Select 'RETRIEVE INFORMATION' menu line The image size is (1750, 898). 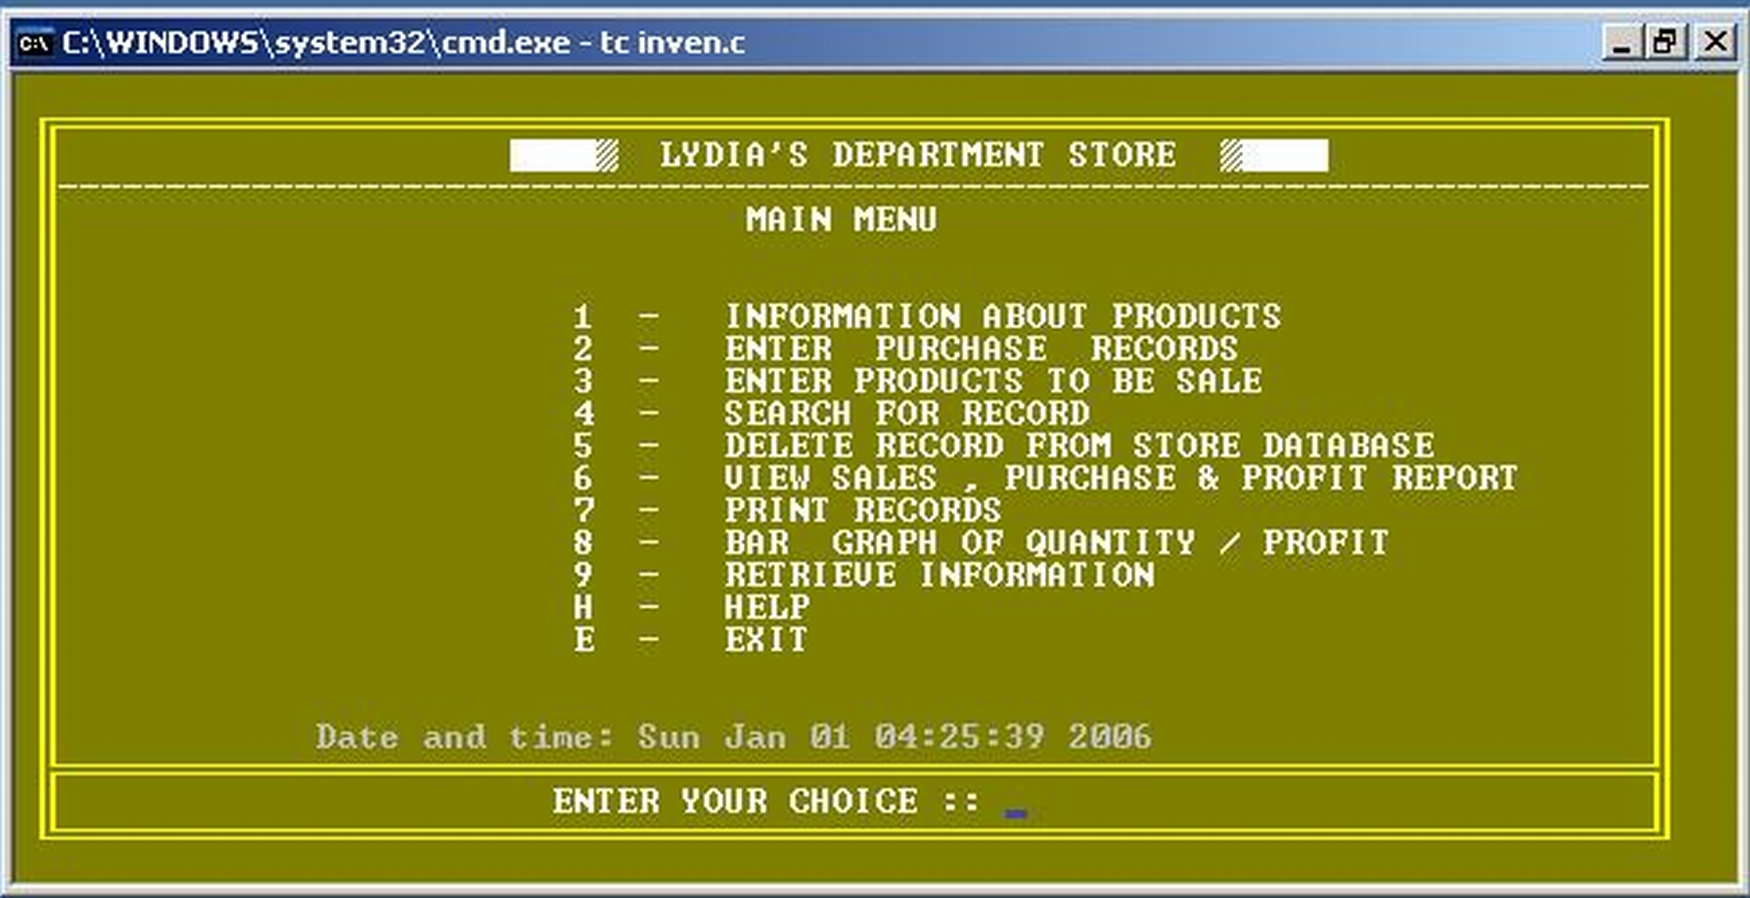click(939, 575)
